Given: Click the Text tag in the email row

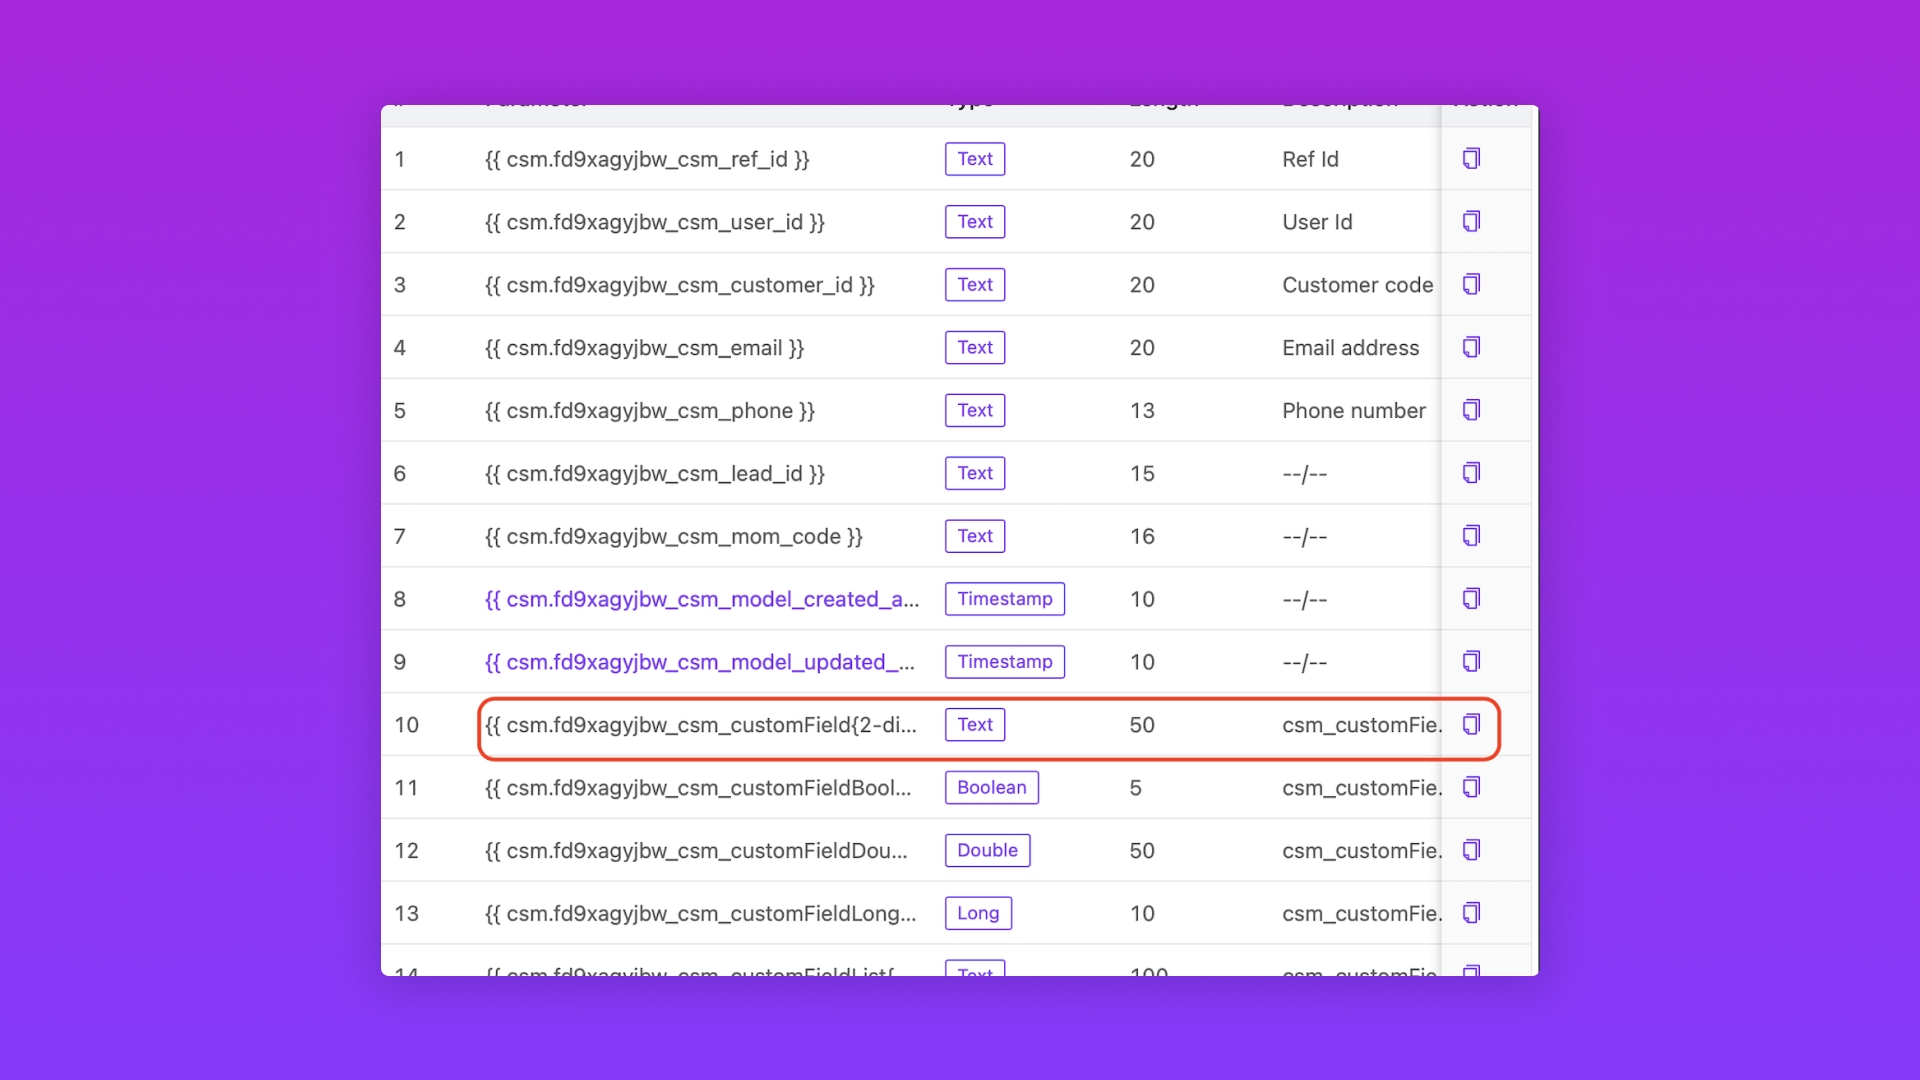Looking at the screenshot, I should click(974, 348).
